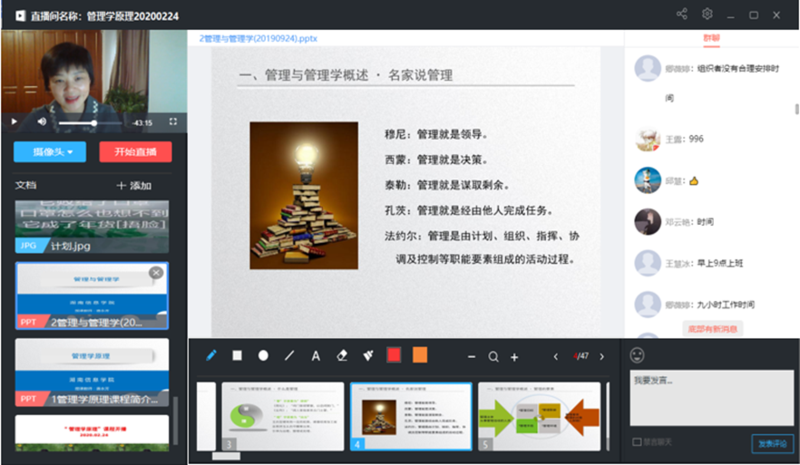This screenshot has width=800, height=465.
Task: Expand camera preview to fullscreen
Action: [173, 121]
